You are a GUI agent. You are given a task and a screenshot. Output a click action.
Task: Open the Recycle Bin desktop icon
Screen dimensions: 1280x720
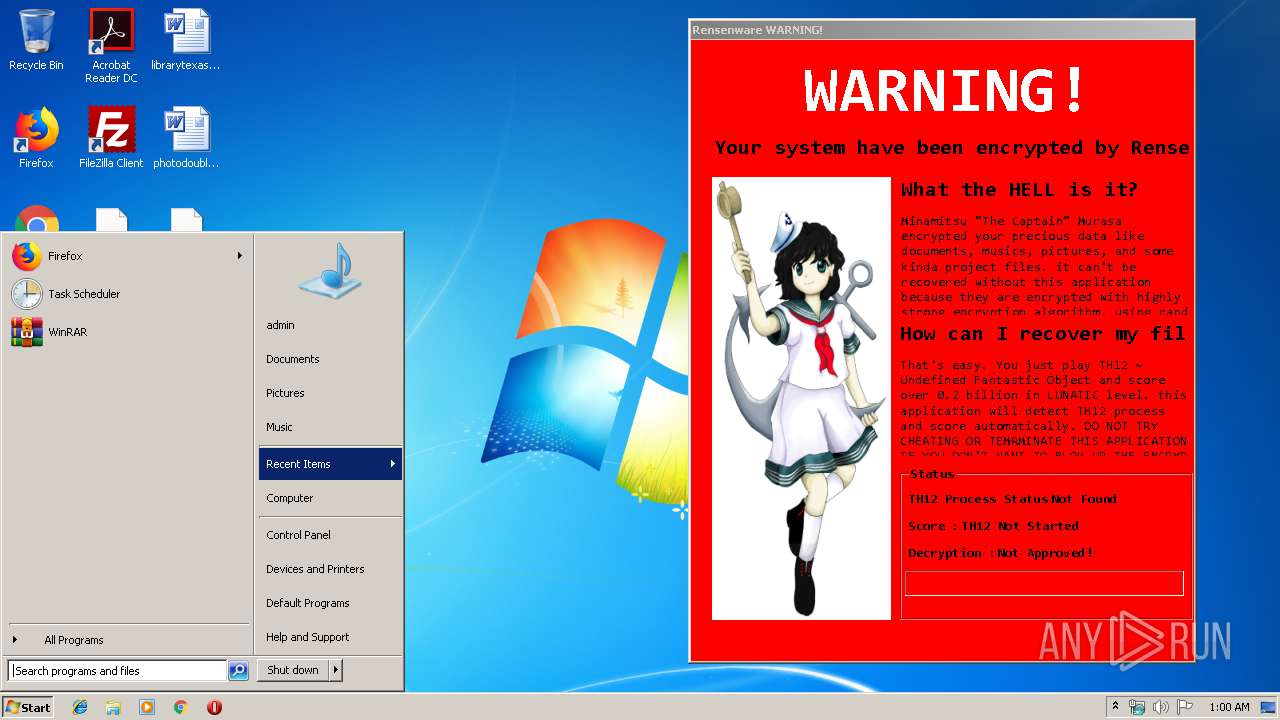point(36,40)
